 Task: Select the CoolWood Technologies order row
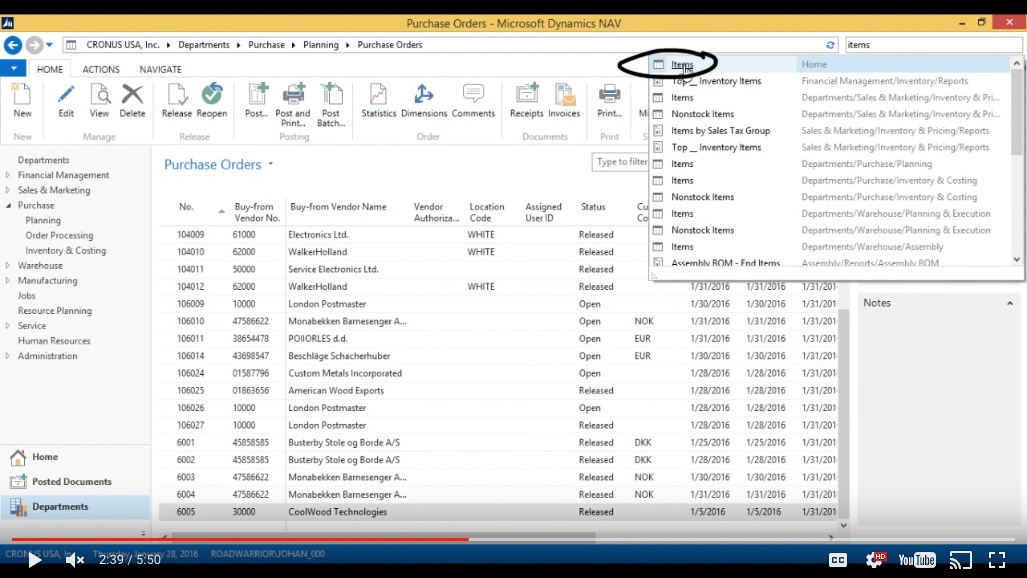[500, 512]
